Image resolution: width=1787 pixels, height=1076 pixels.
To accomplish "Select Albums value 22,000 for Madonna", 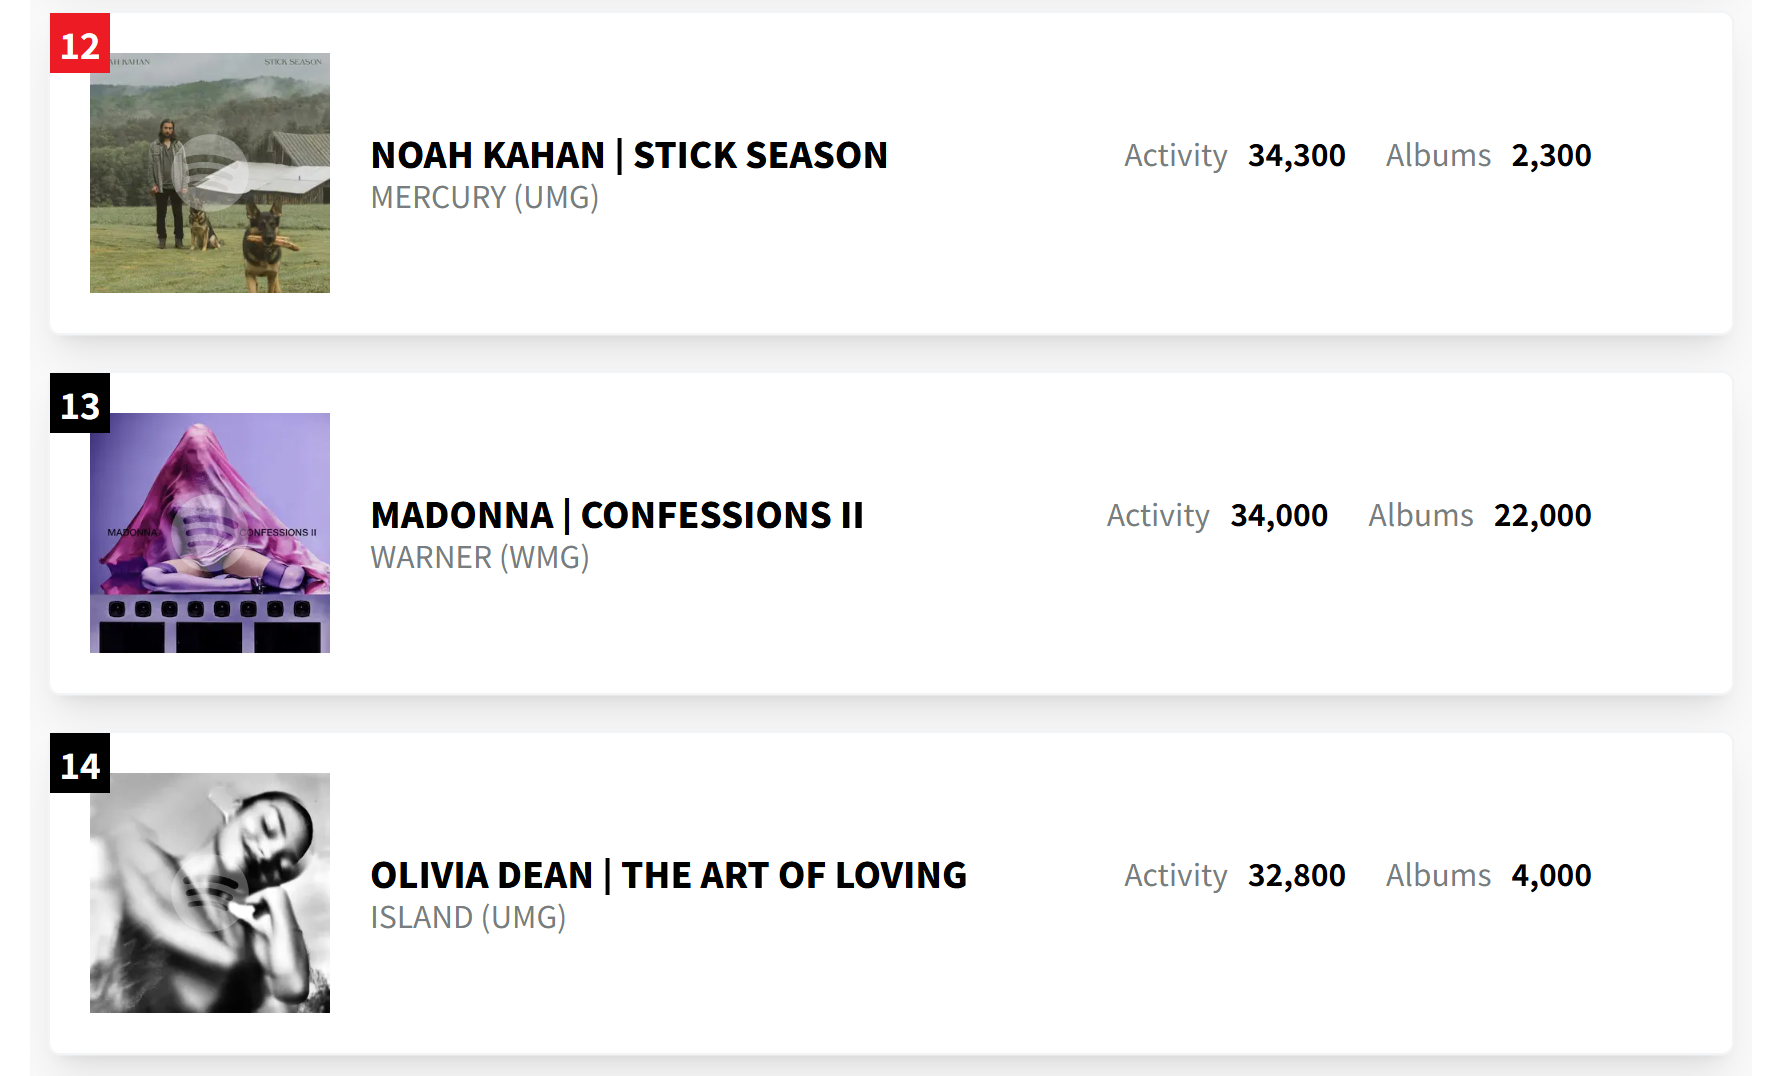I will point(1543,516).
